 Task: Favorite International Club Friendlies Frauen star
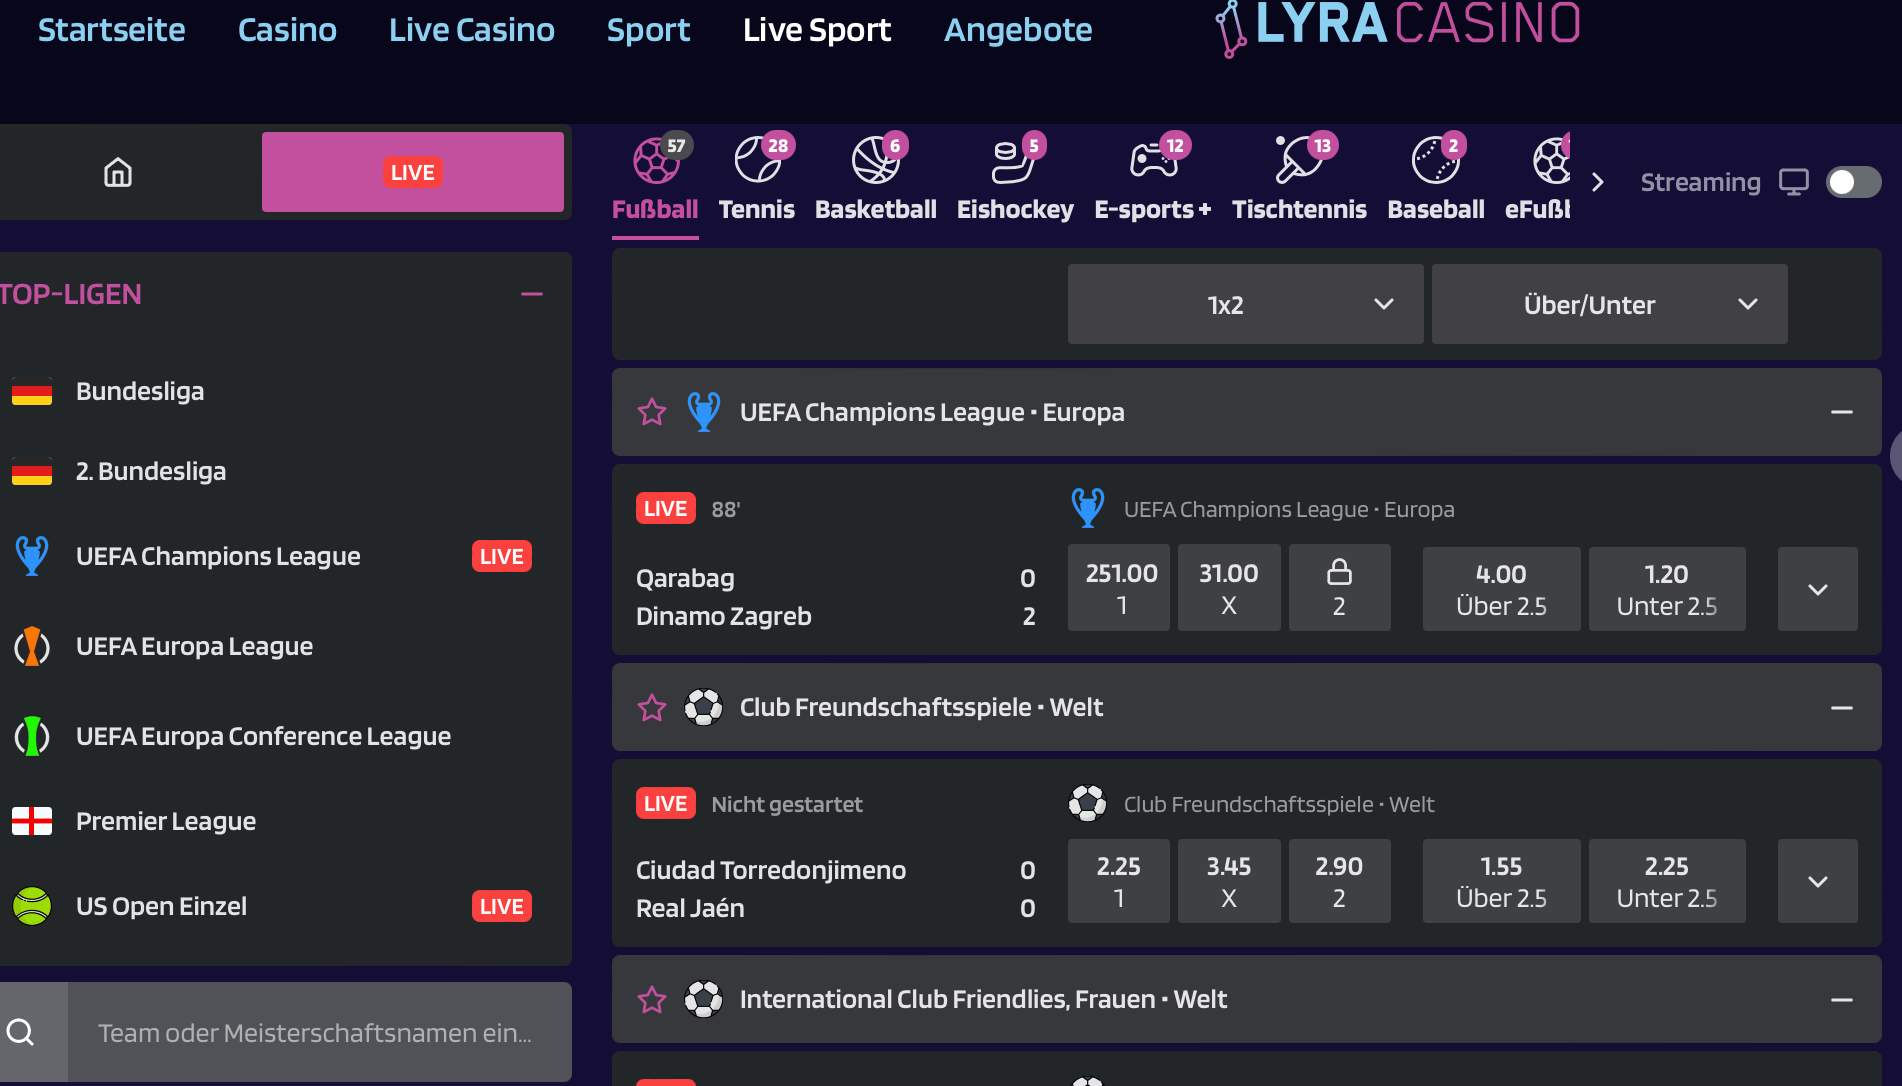652,1000
